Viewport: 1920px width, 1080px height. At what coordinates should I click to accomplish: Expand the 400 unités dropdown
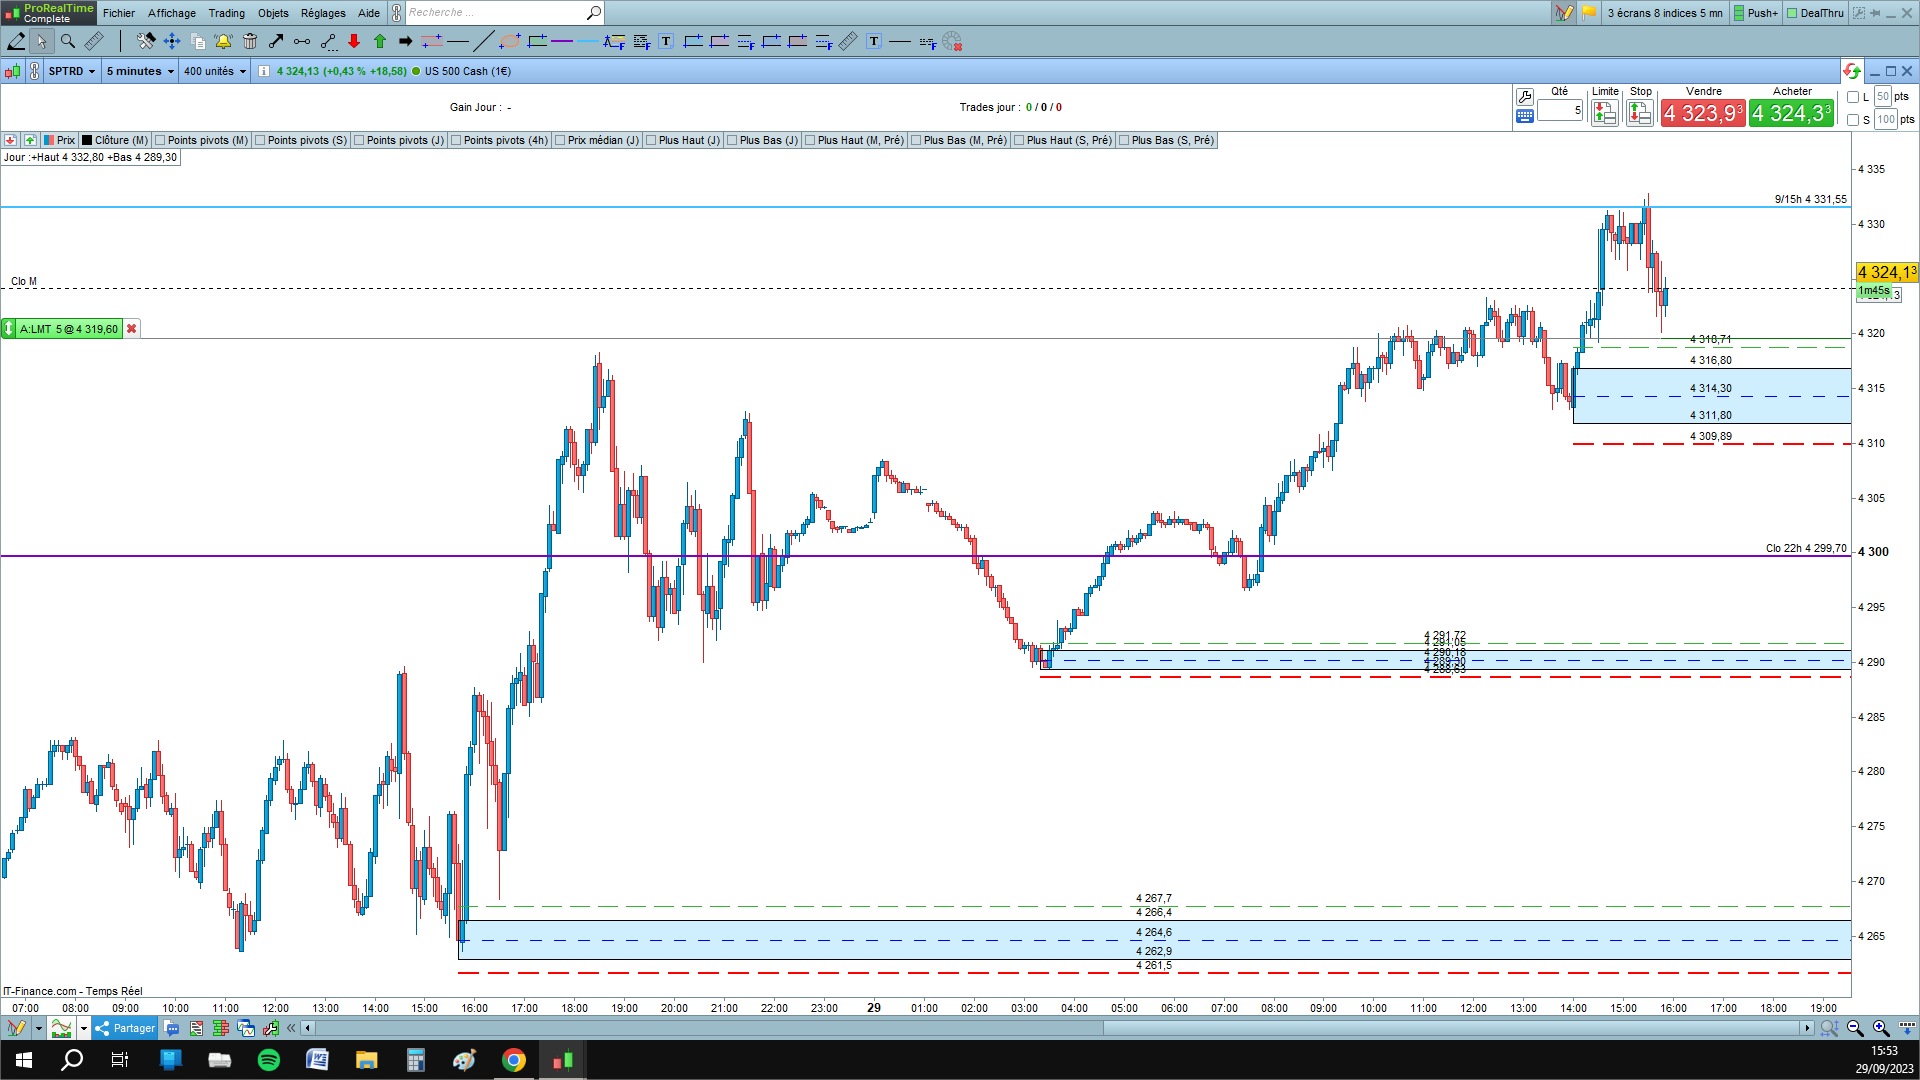pyautogui.click(x=214, y=71)
